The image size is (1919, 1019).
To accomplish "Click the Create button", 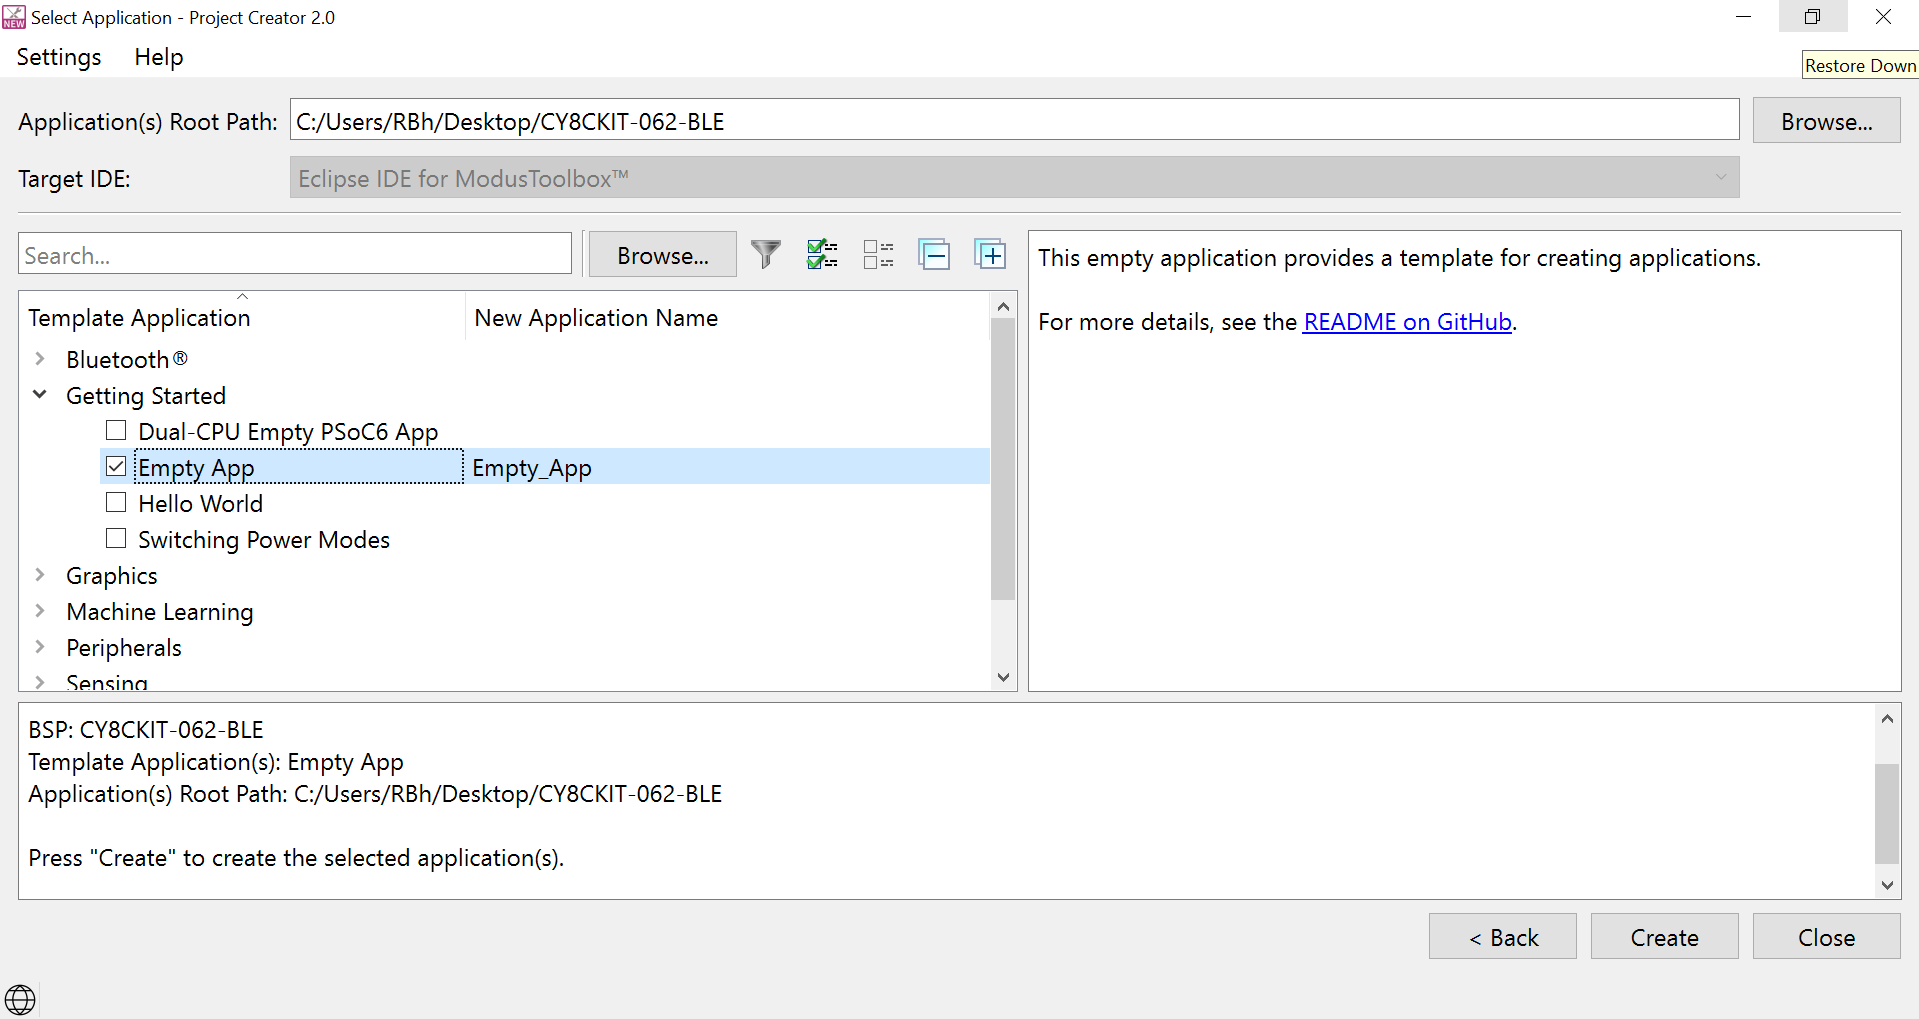I will point(1664,937).
